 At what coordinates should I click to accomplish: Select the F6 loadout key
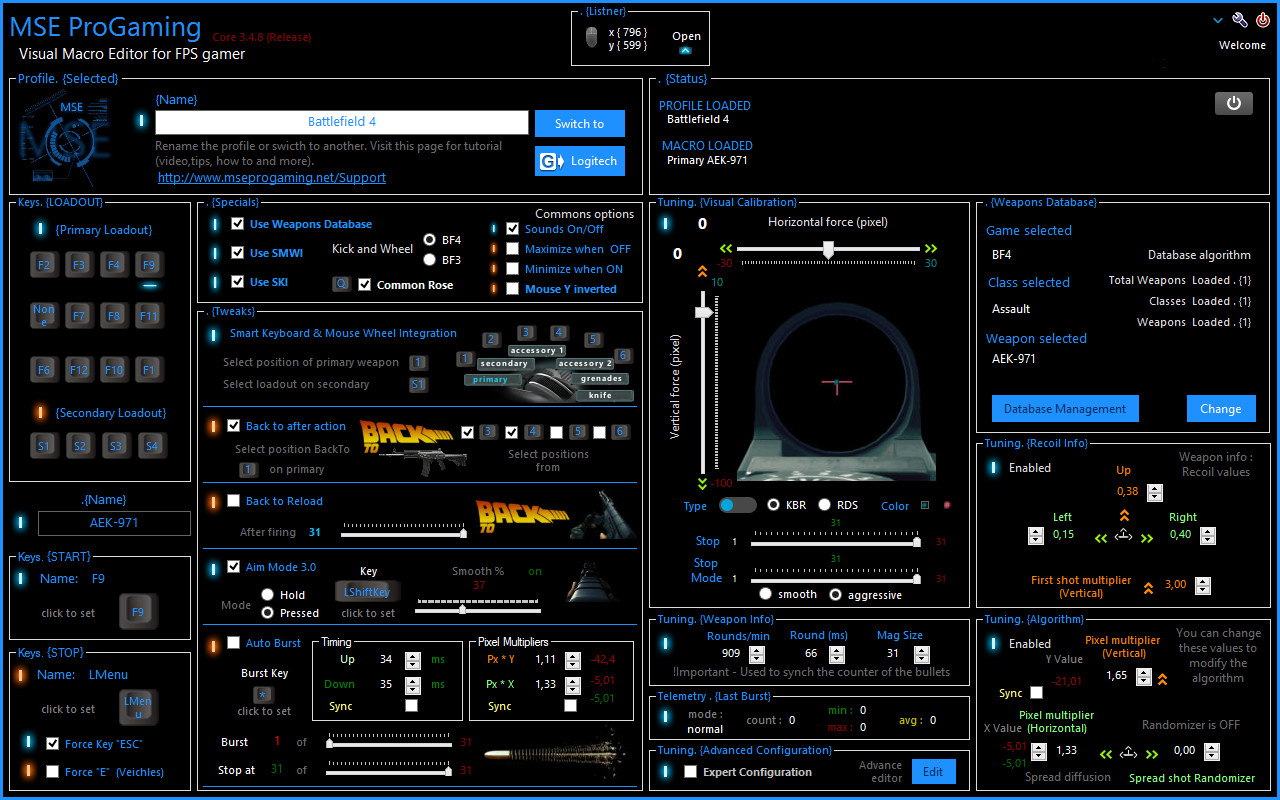coord(44,369)
